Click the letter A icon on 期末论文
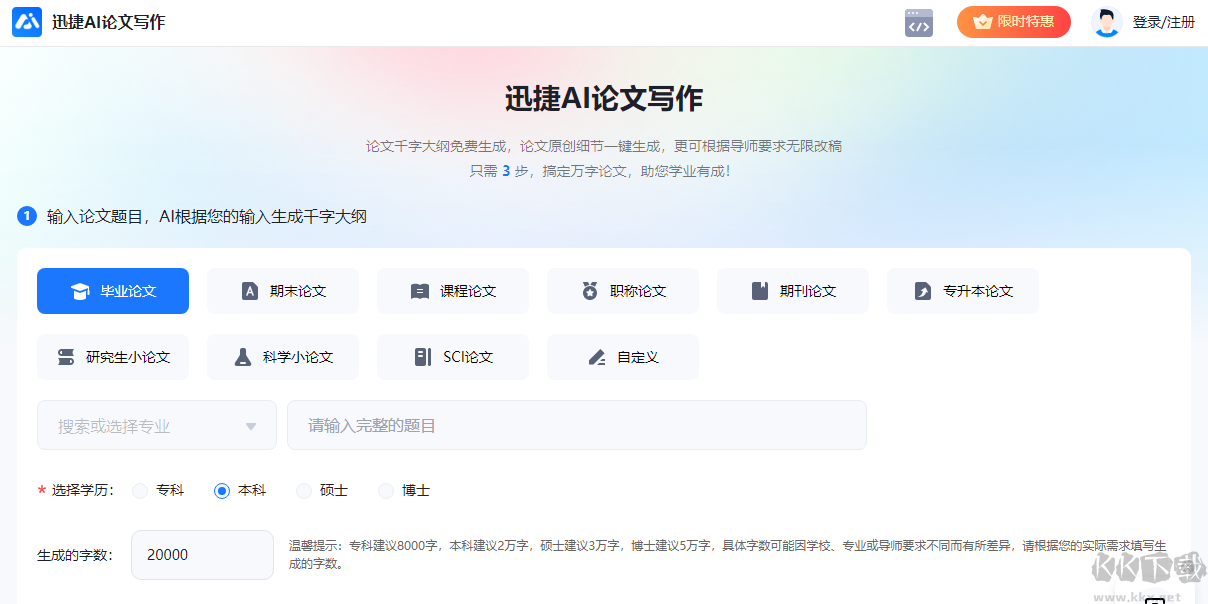 click(250, 291)
